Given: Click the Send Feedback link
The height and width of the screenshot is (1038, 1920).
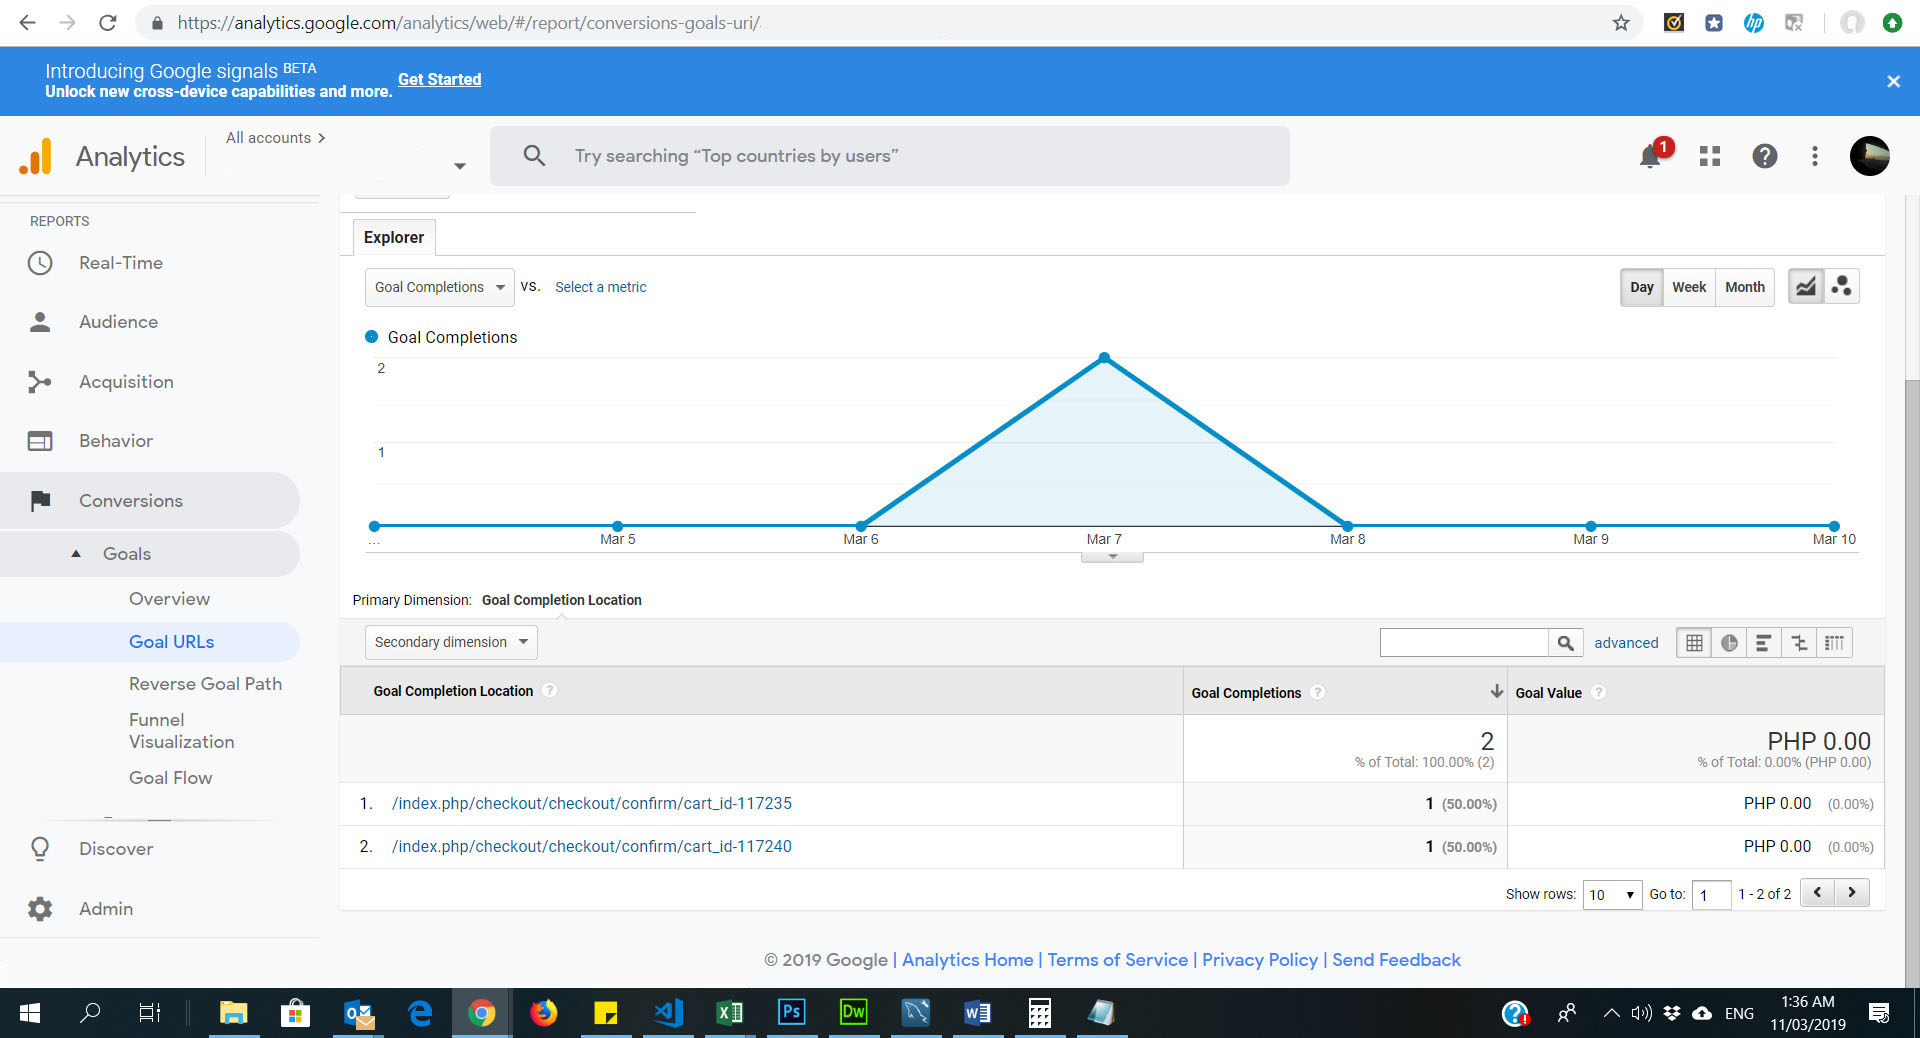Looking at the screenshot, I should pyautogui.click(x=1396, y=960).
